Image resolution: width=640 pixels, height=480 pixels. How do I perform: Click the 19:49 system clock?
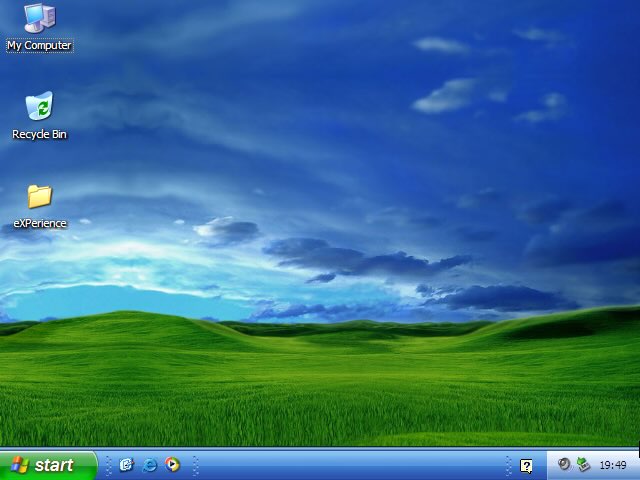(x=613, y=465)
